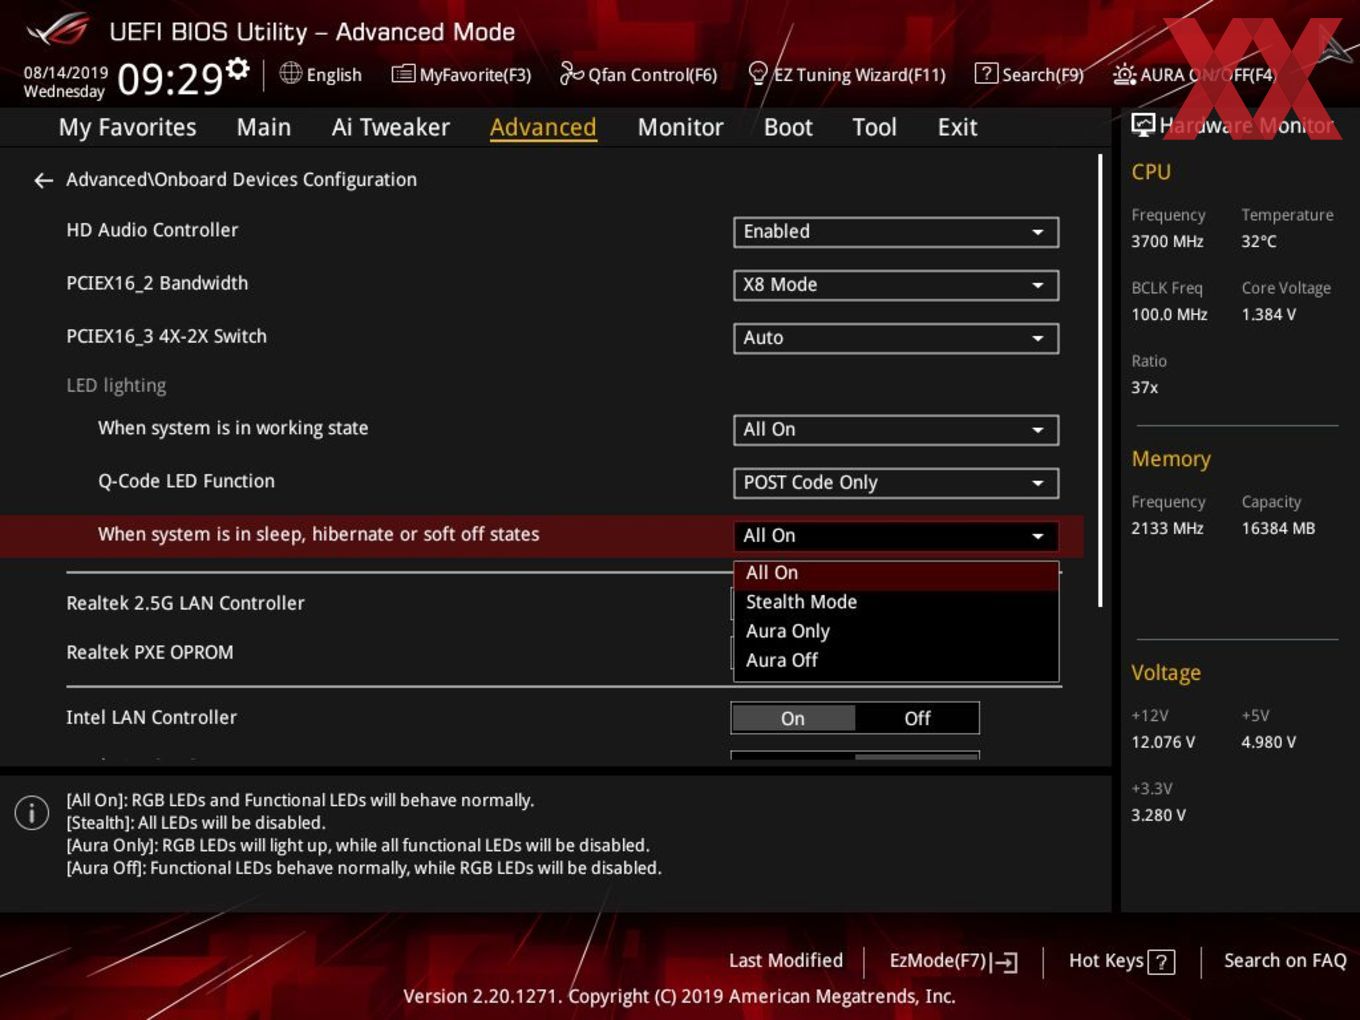Viewport: 1360px width, 1020px height.
Task: Switch to Main tab
Action: tap(264, 127)
